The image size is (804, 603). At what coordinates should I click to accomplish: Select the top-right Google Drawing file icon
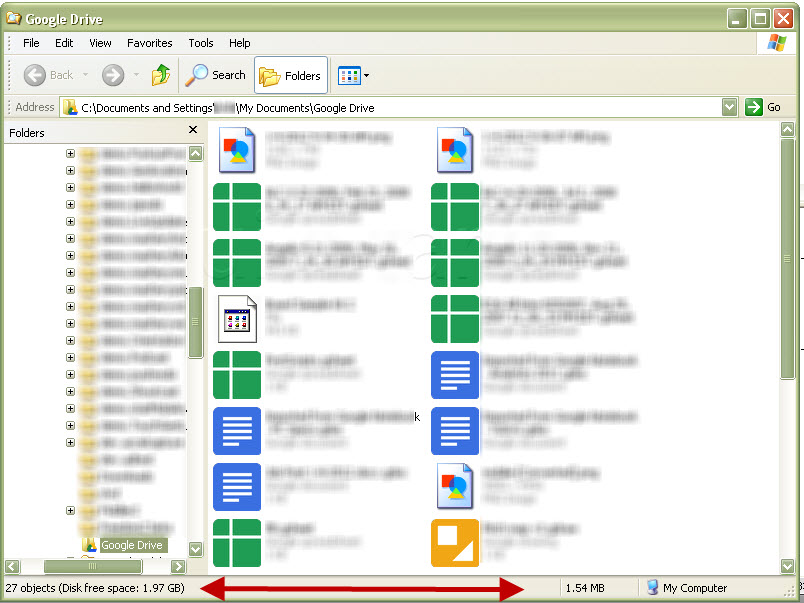454,150
